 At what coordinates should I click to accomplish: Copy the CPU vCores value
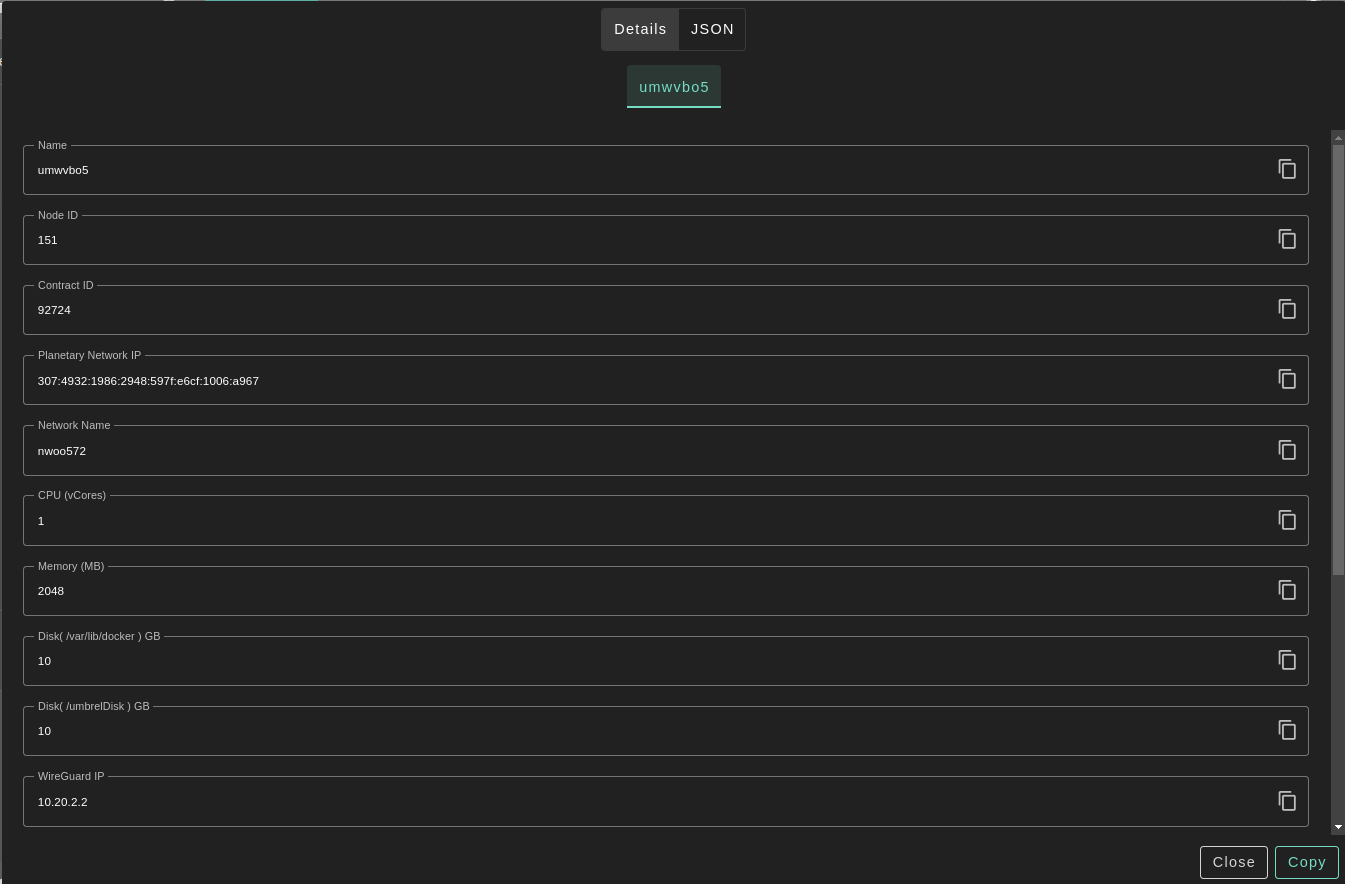point(1287,520)
